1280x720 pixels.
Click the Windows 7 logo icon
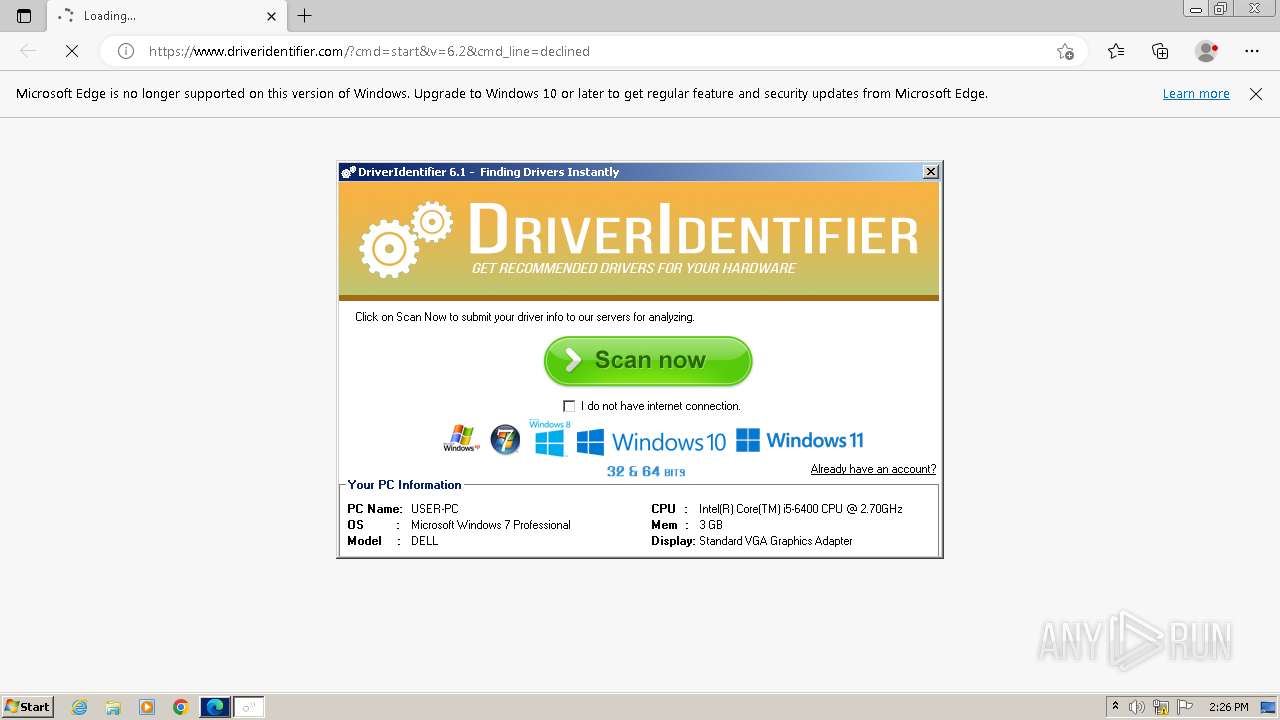[506, 440]
